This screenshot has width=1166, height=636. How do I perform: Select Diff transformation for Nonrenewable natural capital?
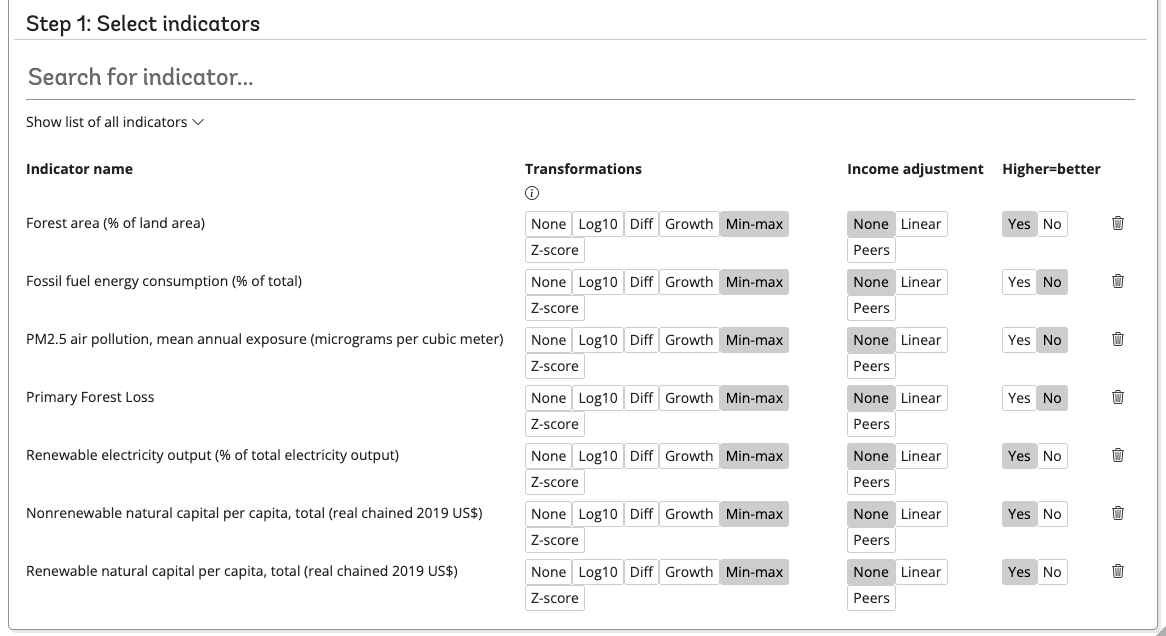pyautogui.click(x=641, y=514)
